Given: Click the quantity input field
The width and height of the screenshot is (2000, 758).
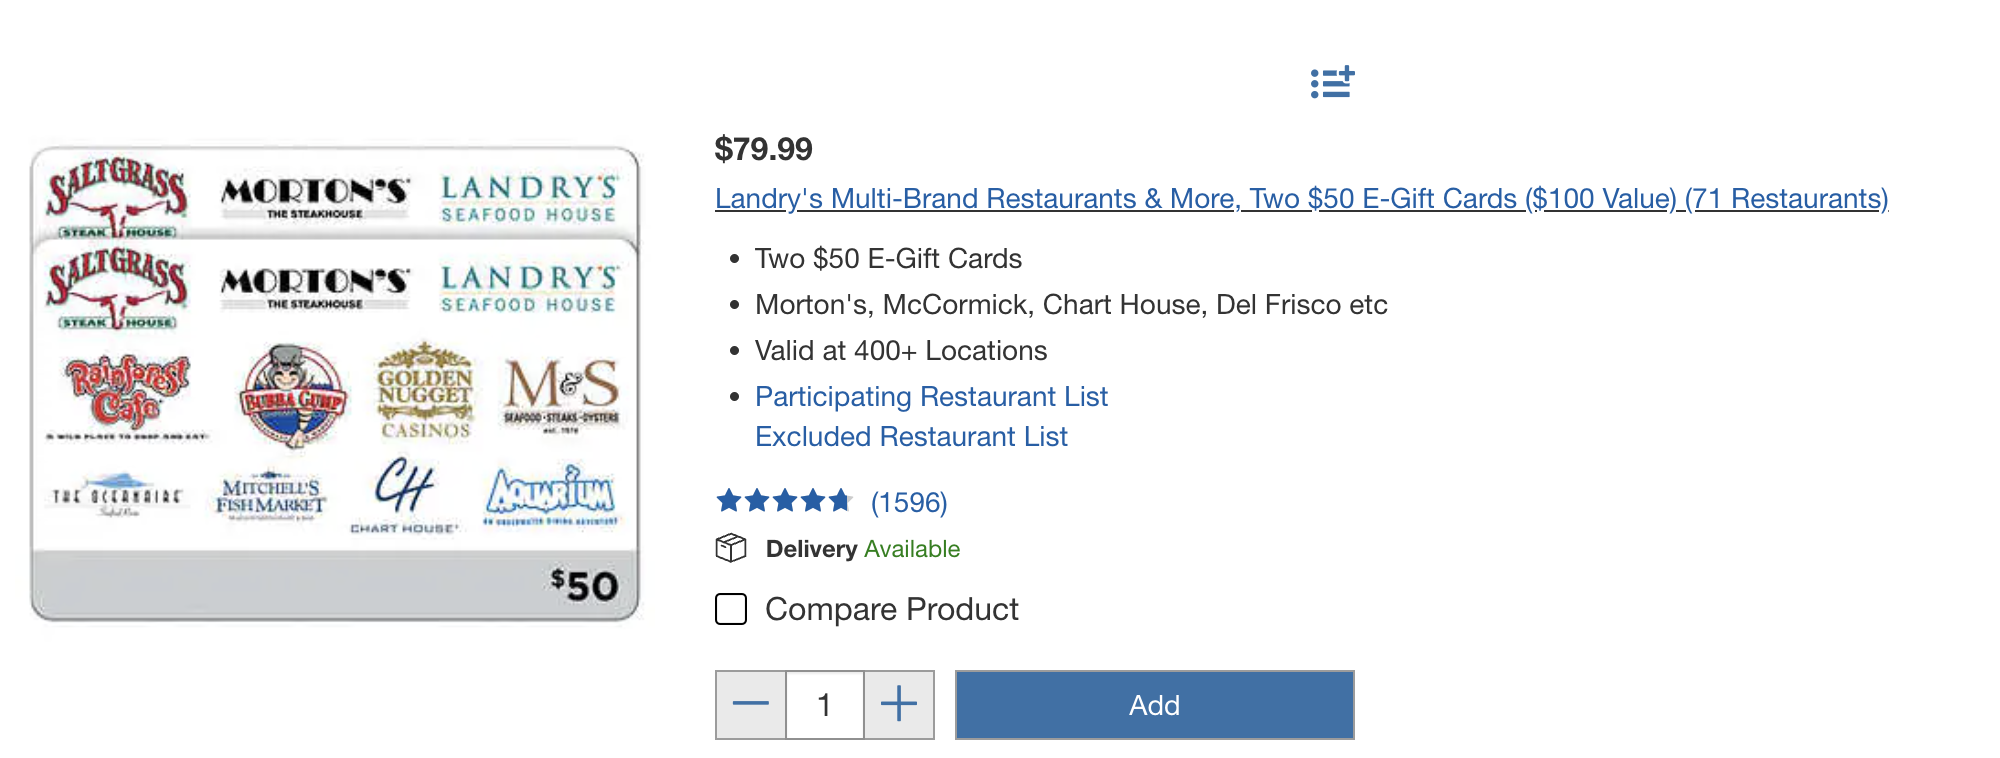Looking at the screenshot, I should tap(825, 705).
